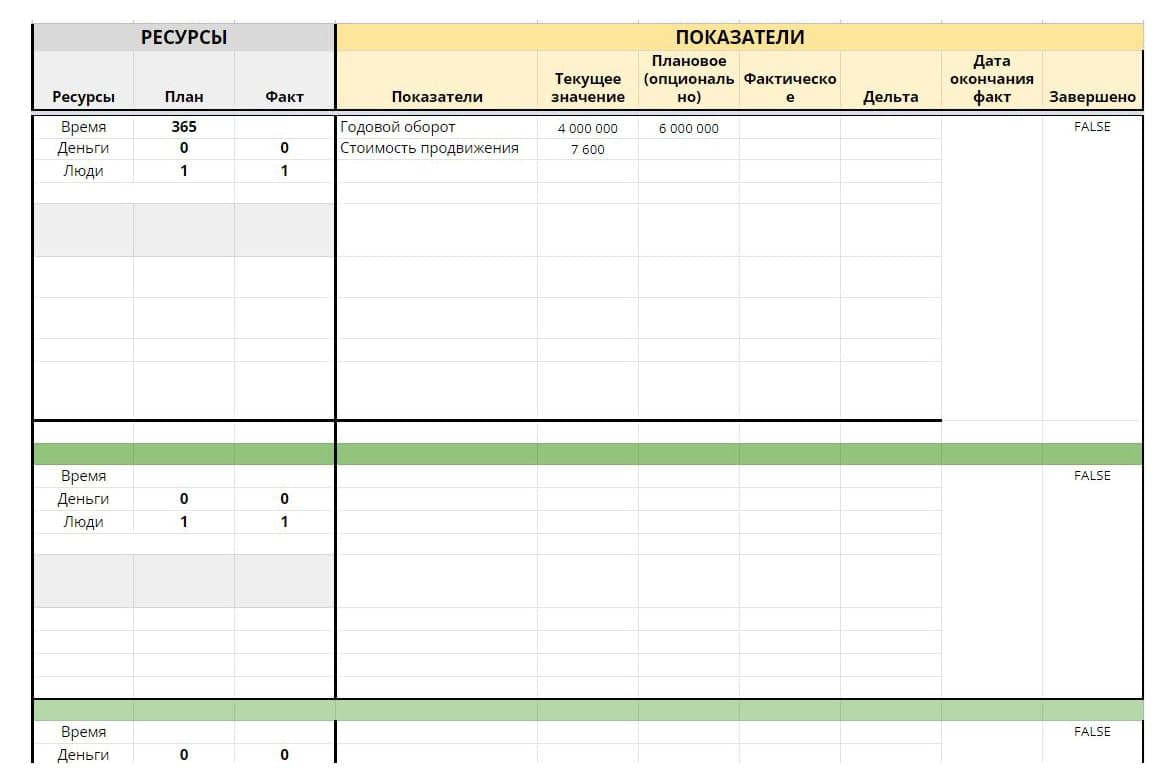The image size is (1176, 783).
Task: Select the РЕСУРСЫ header cell
Action: (184, 37)
